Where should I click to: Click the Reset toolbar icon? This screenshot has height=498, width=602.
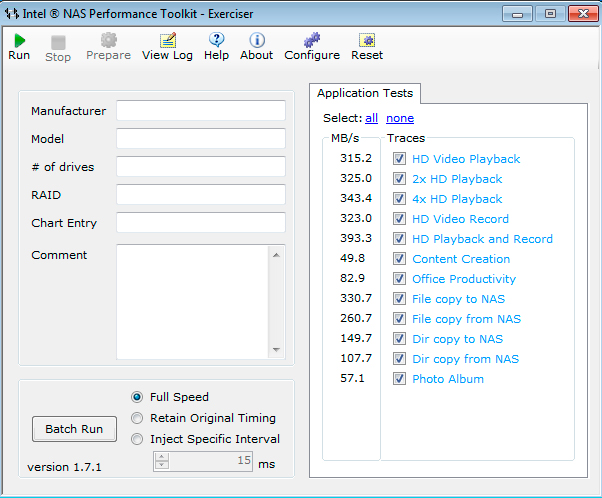[367, 40]
